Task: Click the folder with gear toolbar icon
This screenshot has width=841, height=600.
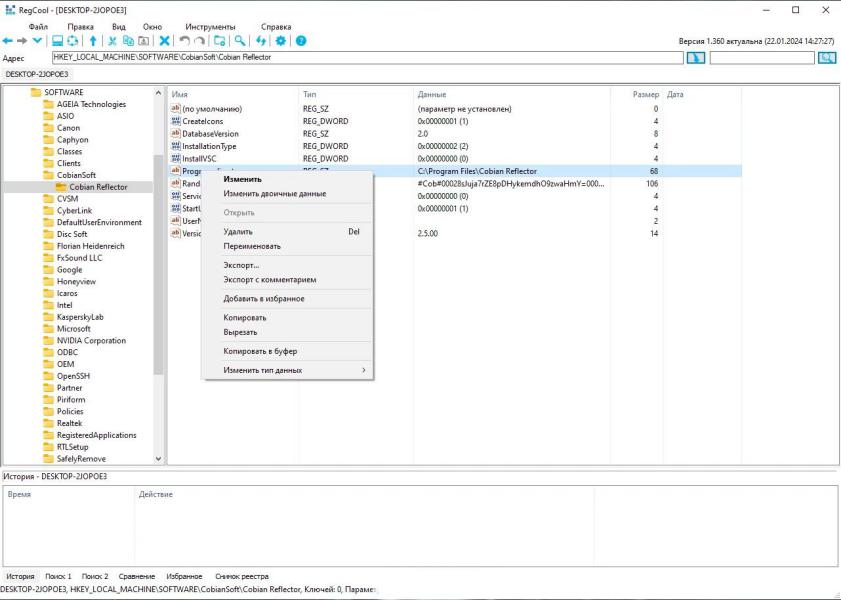Action: [219, 41]
